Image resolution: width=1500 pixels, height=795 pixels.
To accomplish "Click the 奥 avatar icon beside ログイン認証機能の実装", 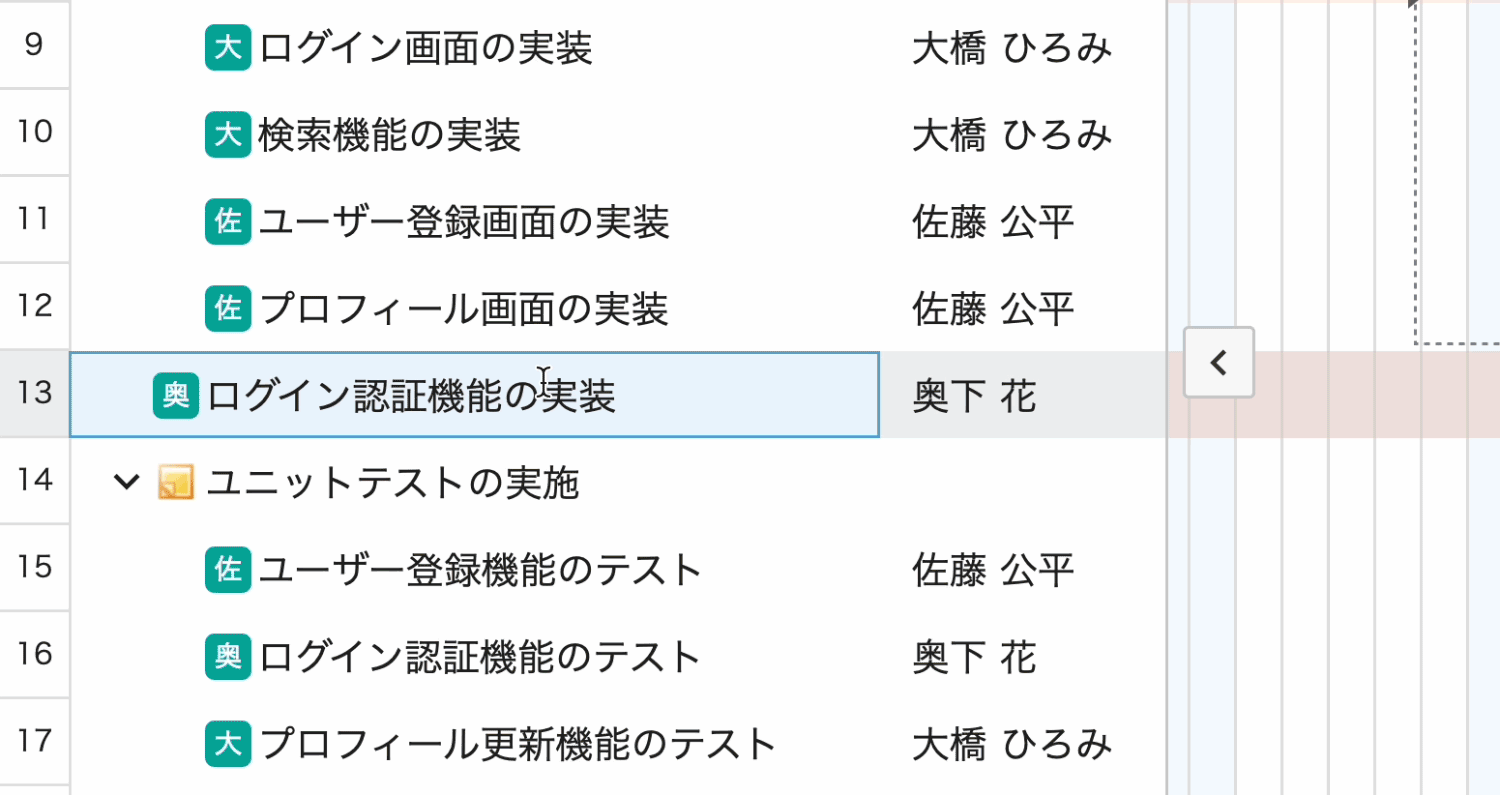I will tap(176, 396).
